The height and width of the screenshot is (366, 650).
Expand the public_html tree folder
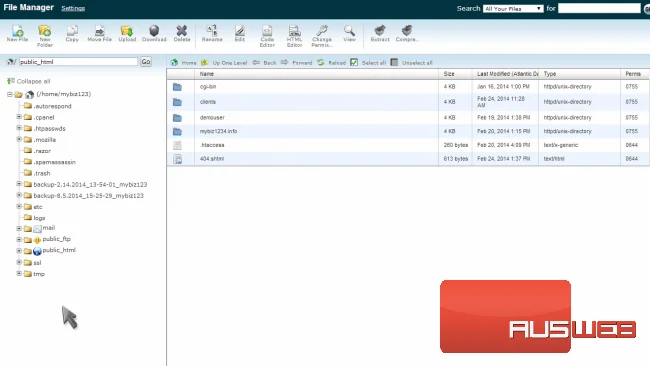pos(19,250)
